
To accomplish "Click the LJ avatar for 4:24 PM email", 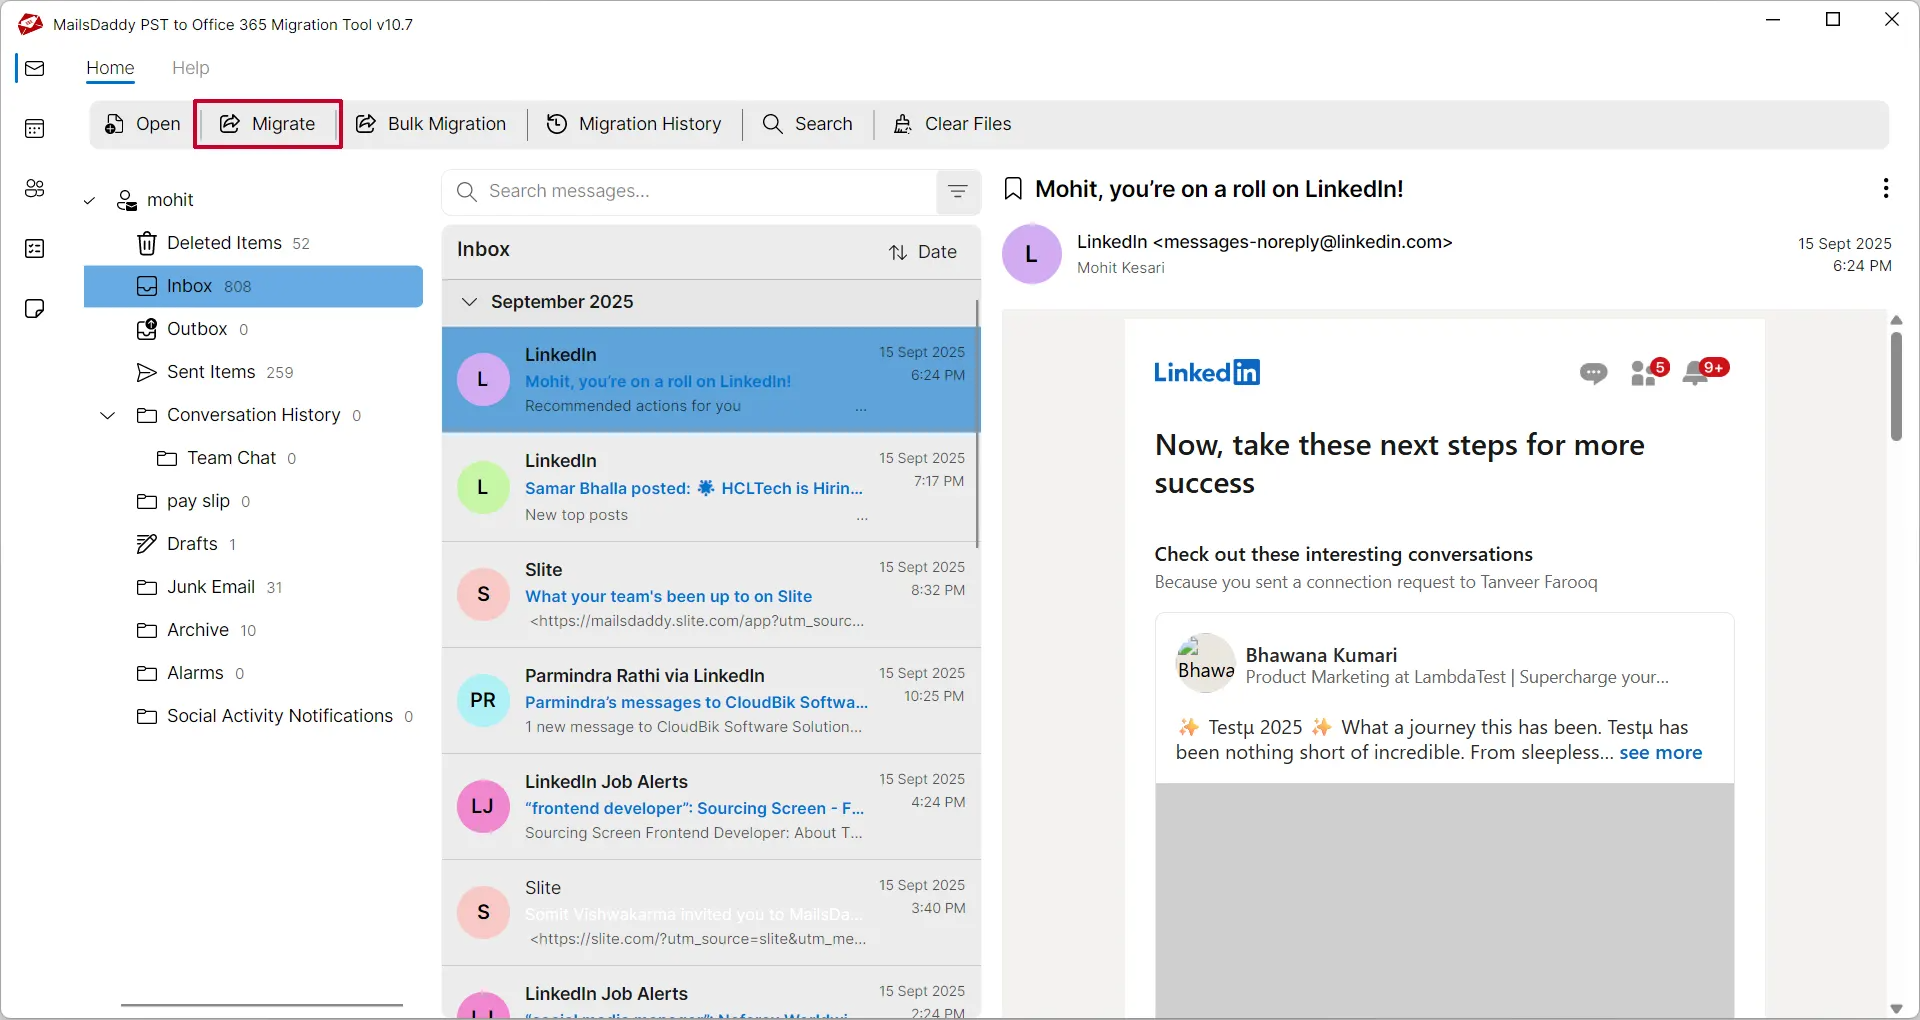I will (x=483, y=806).
